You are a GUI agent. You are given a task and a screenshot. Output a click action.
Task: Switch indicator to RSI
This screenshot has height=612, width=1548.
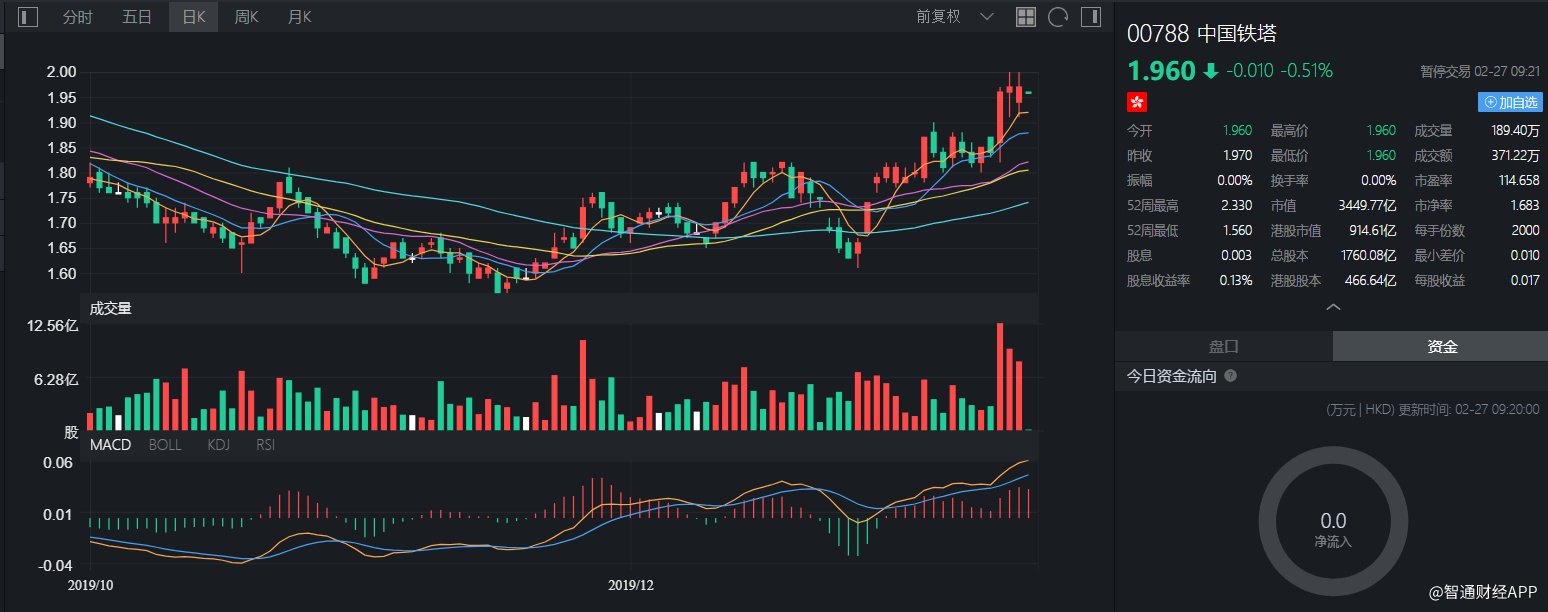265,444
